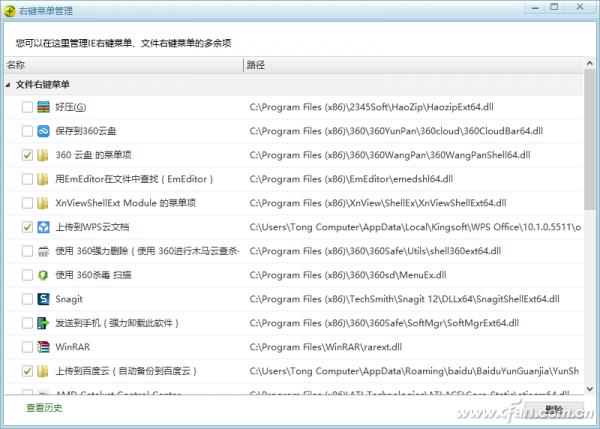Check the 发送到手机 checkbox
The height and width of the screenshot is (429, 600).
[x=27, y=323]
